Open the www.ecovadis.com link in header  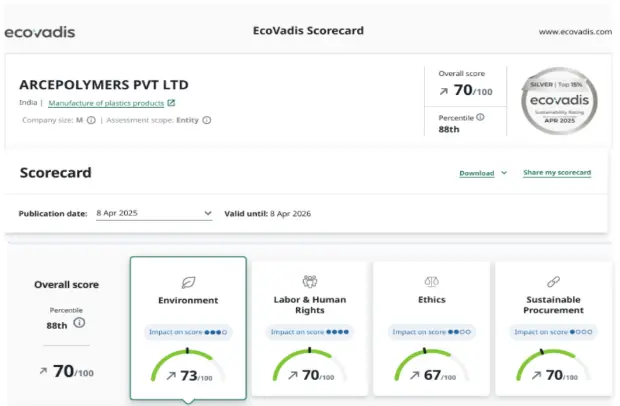(x=574, y=32)
